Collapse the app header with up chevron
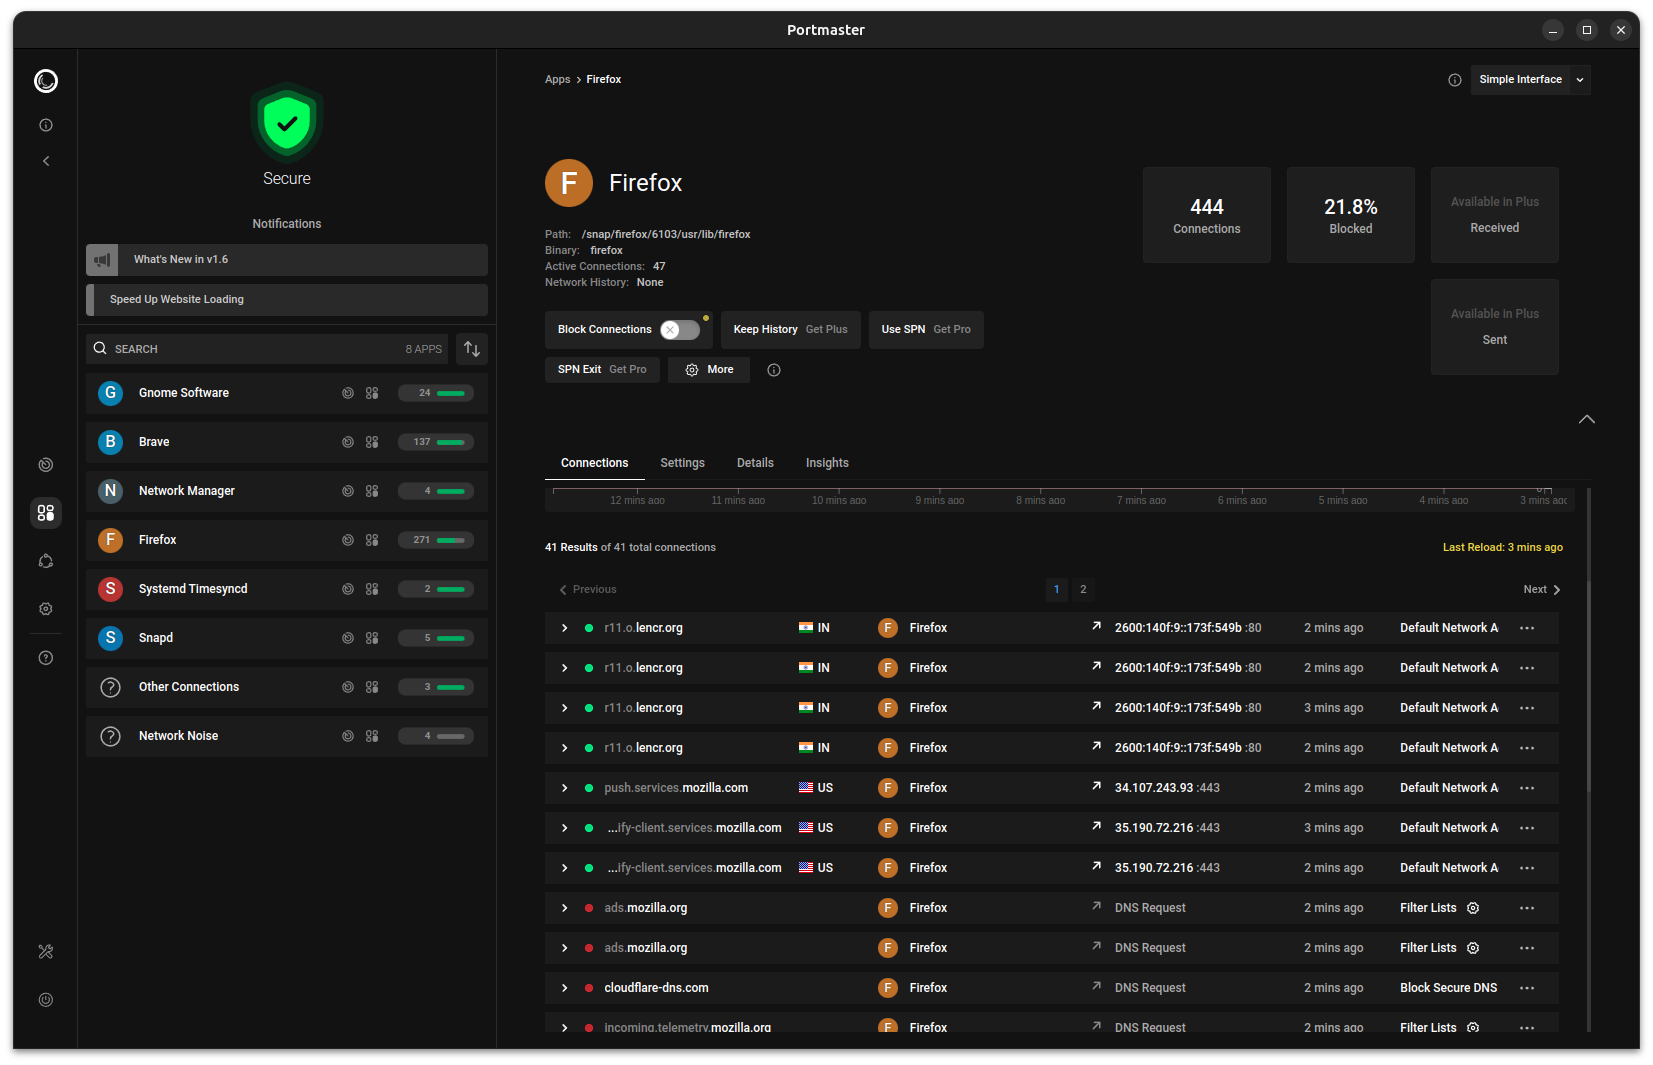 1587,419
